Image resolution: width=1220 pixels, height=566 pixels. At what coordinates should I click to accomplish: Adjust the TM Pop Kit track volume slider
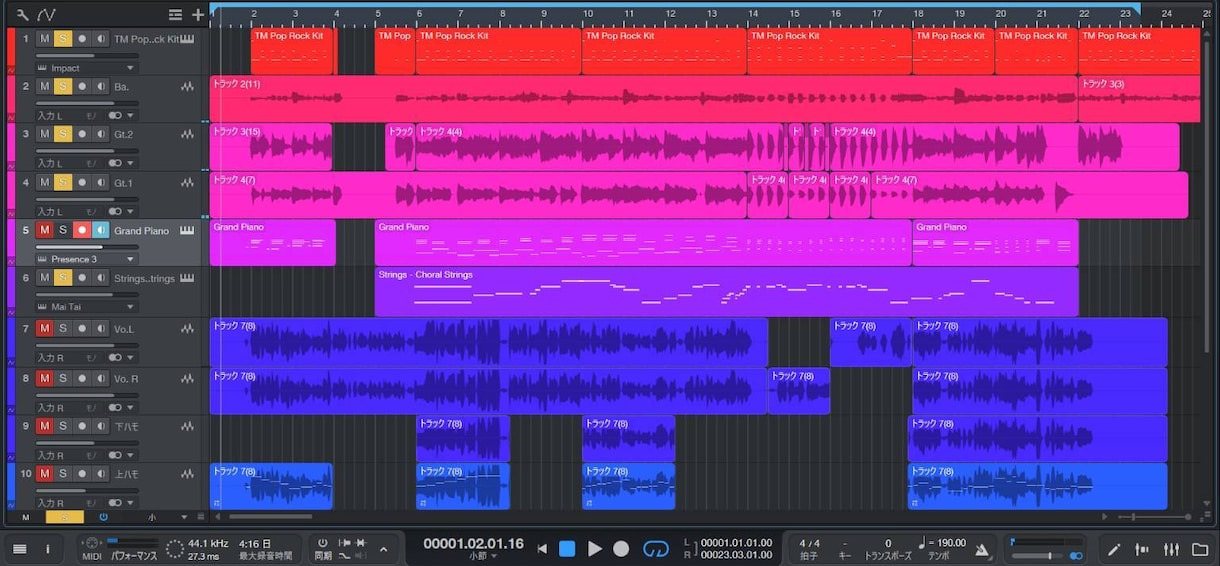pos(86,56)
